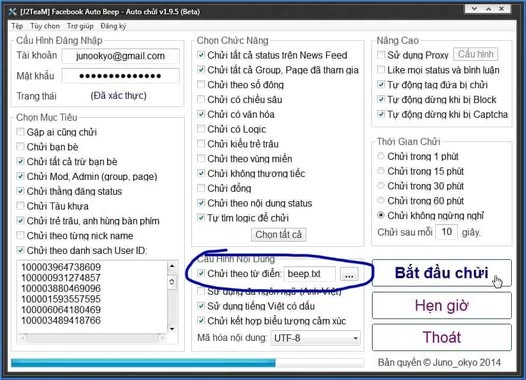
Task: Uncheck Chửi thằng đăng status
Action: [20, 191]
